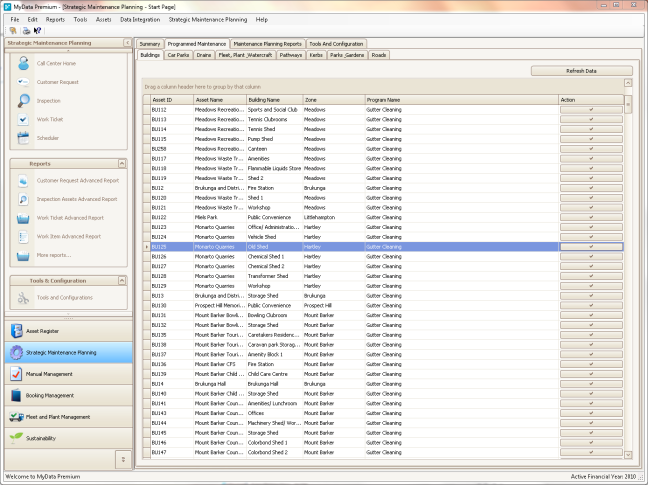This screenshot has height=485, width=648.
Task: Open Customer Request from the sidebar
Action: tap(24, 82)
